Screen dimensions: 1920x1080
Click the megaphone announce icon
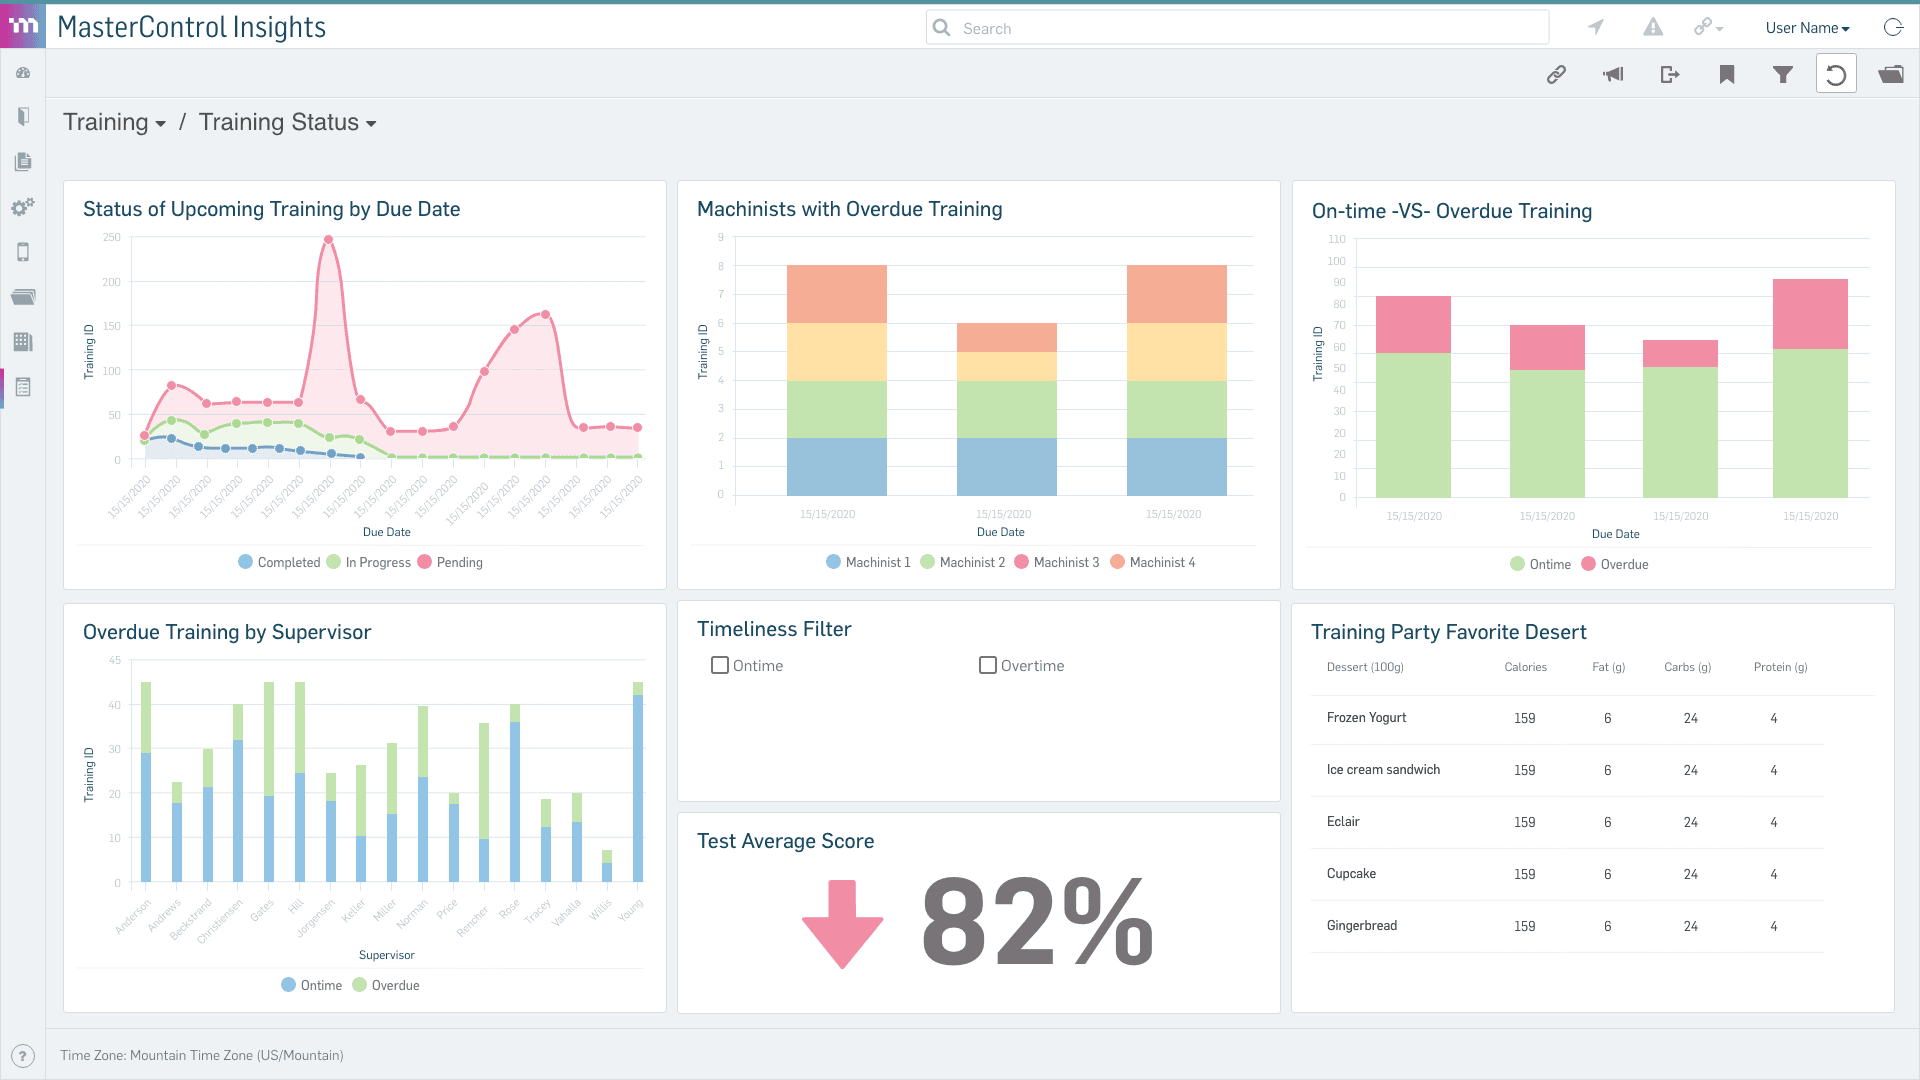point(1613,74)
